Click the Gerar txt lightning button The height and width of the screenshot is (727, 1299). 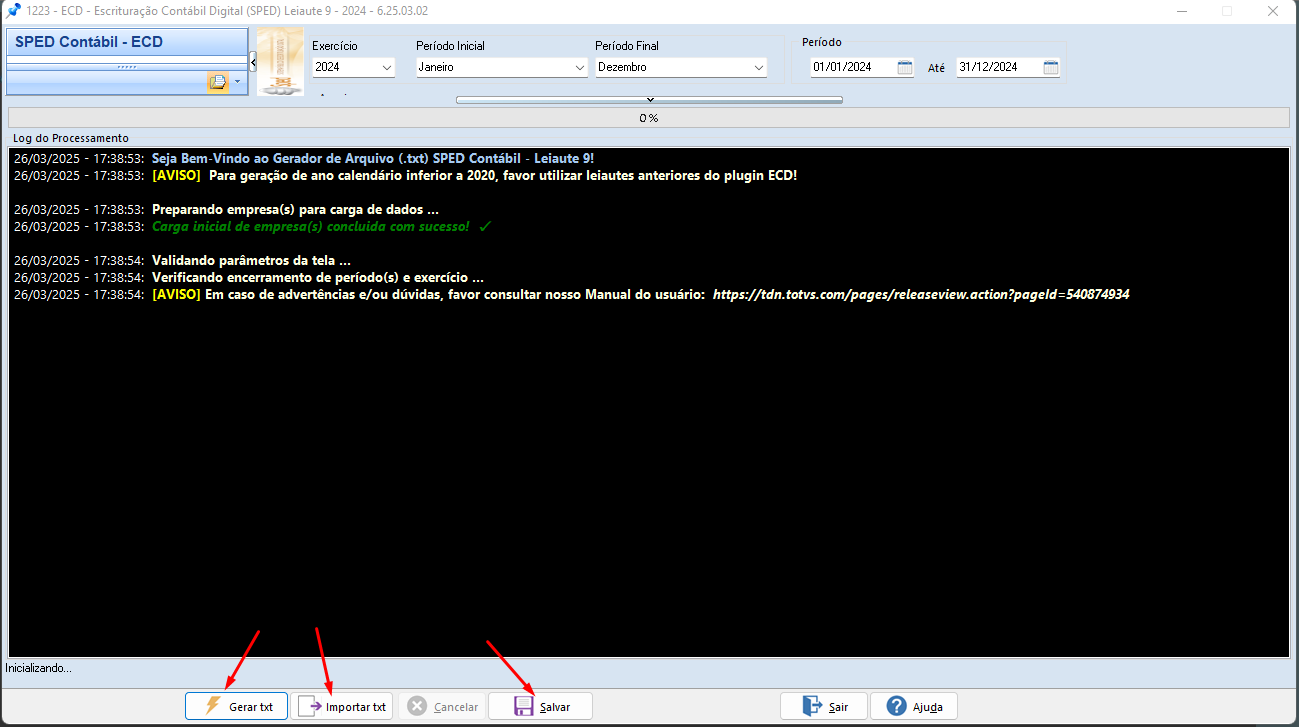pos(236,706)
